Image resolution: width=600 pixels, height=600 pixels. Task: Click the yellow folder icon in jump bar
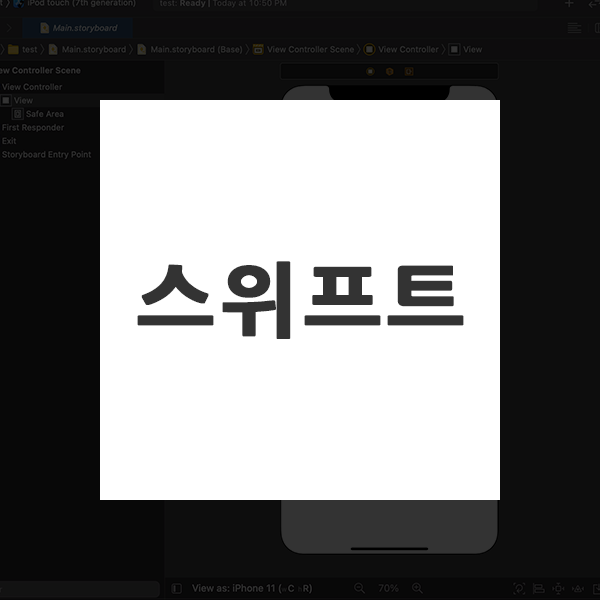click(13, 49)
